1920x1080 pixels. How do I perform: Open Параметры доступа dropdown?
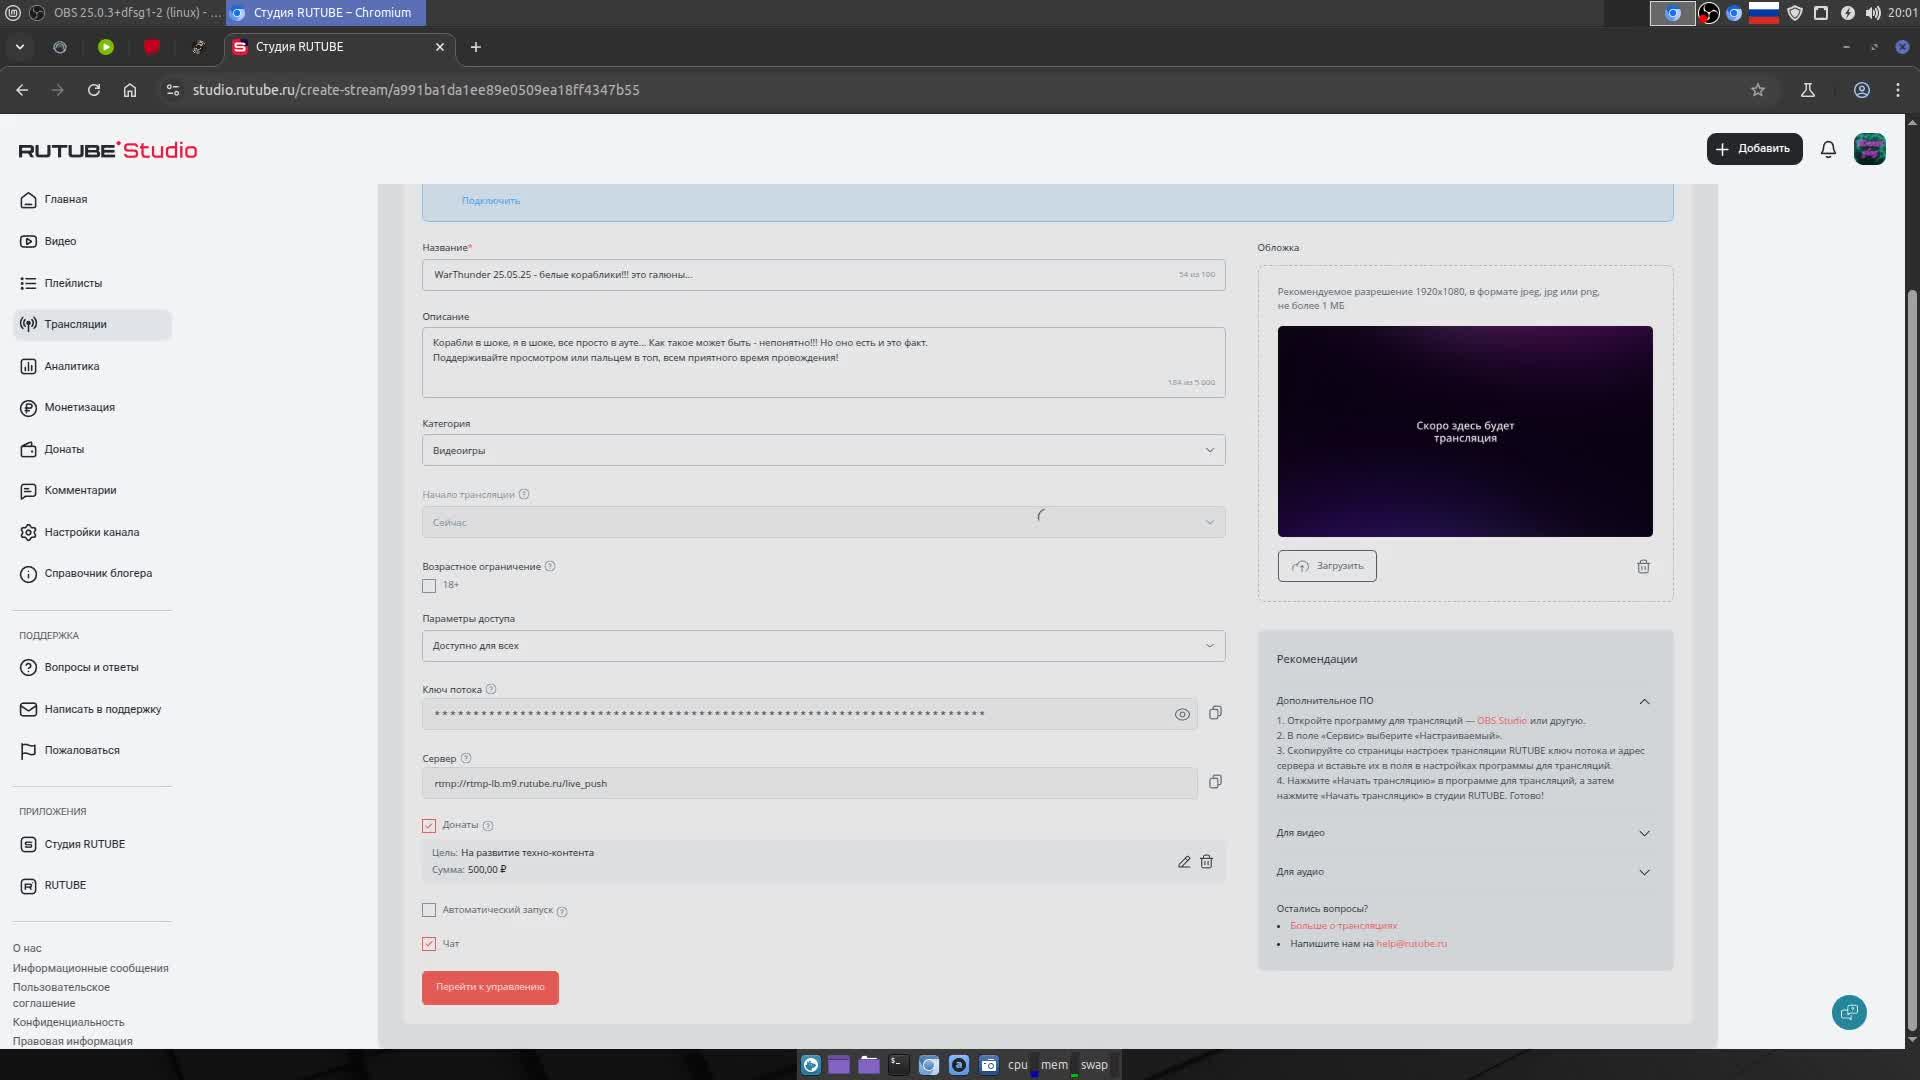click(823, 646)
